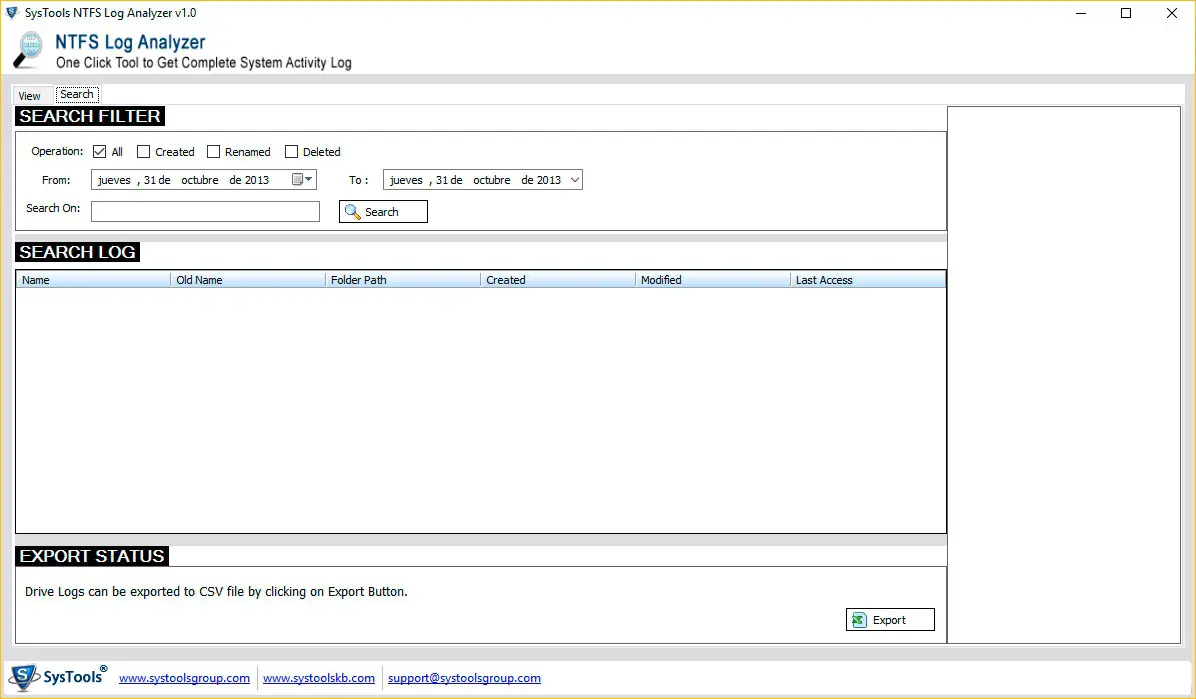Open www.systoolskb.com link

tap(319, 678)
